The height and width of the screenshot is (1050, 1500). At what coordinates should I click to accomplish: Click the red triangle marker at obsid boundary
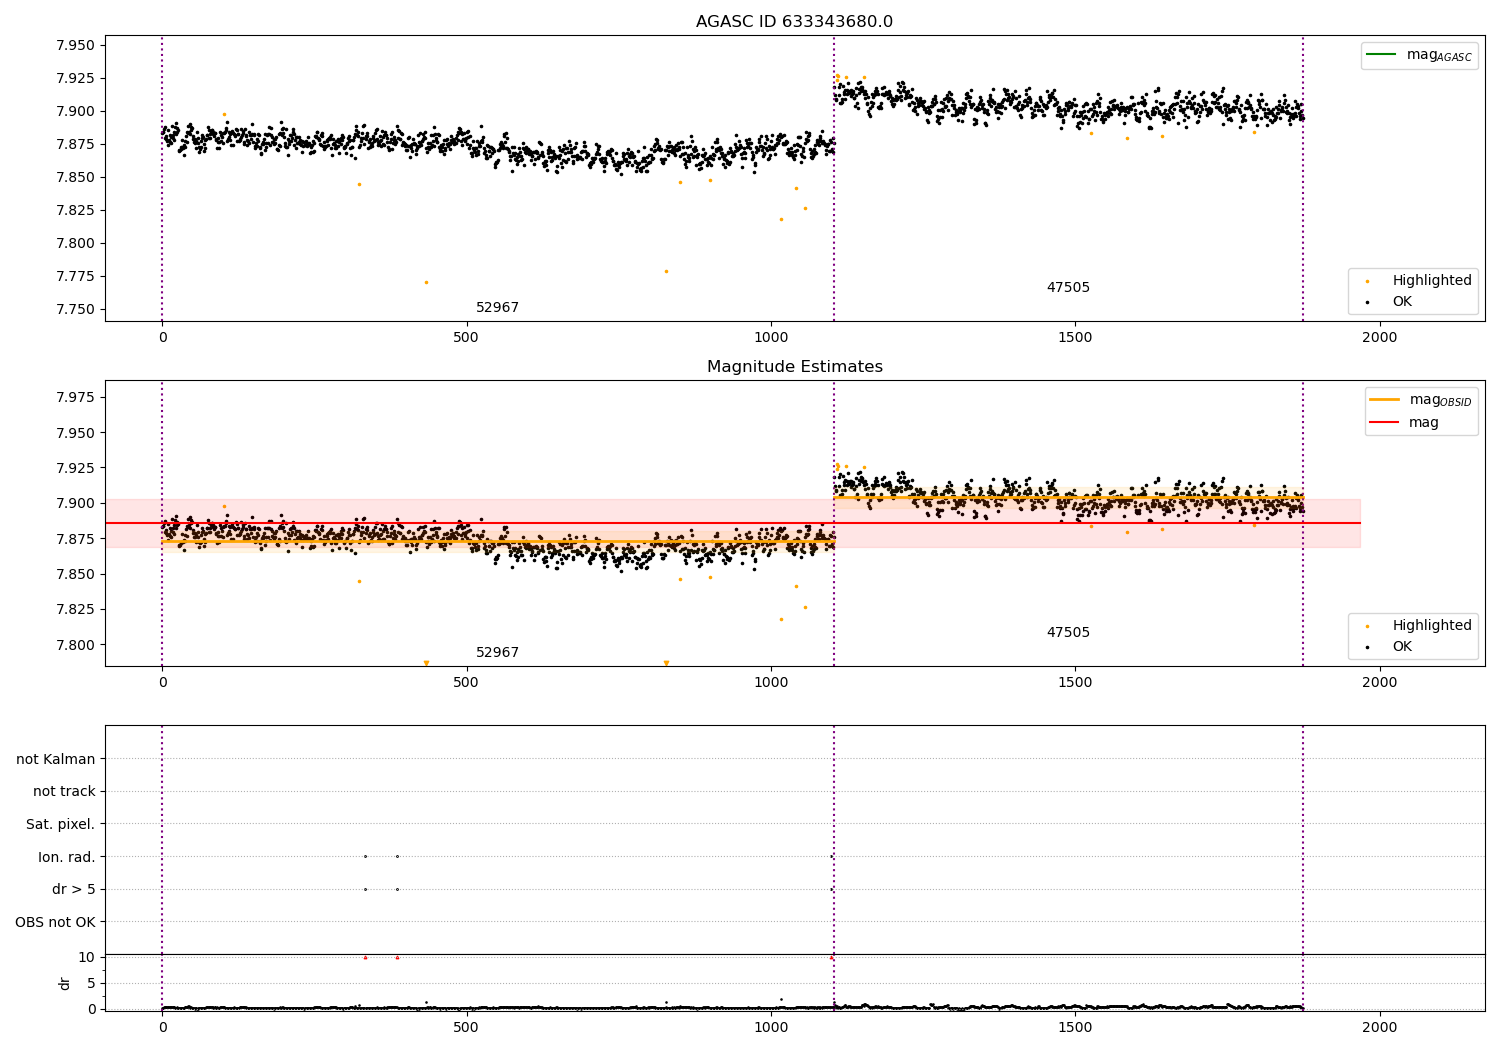[x=831, y=957]
